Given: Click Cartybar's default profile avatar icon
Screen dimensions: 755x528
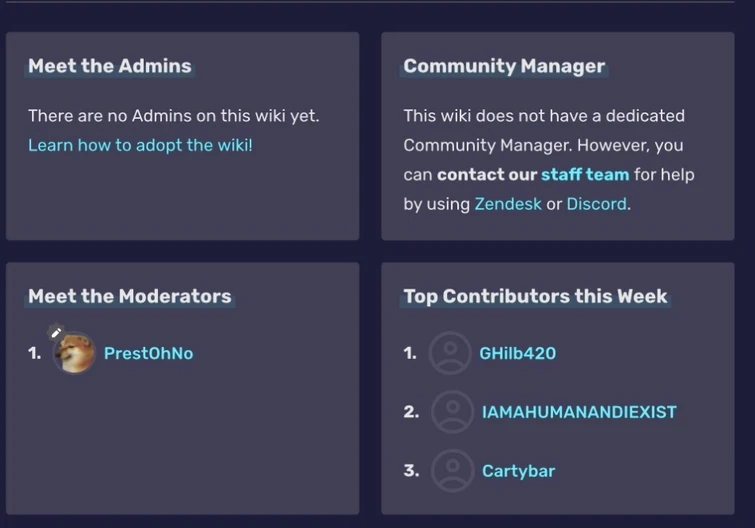Looking at the screenshot, I should point(452,471).
